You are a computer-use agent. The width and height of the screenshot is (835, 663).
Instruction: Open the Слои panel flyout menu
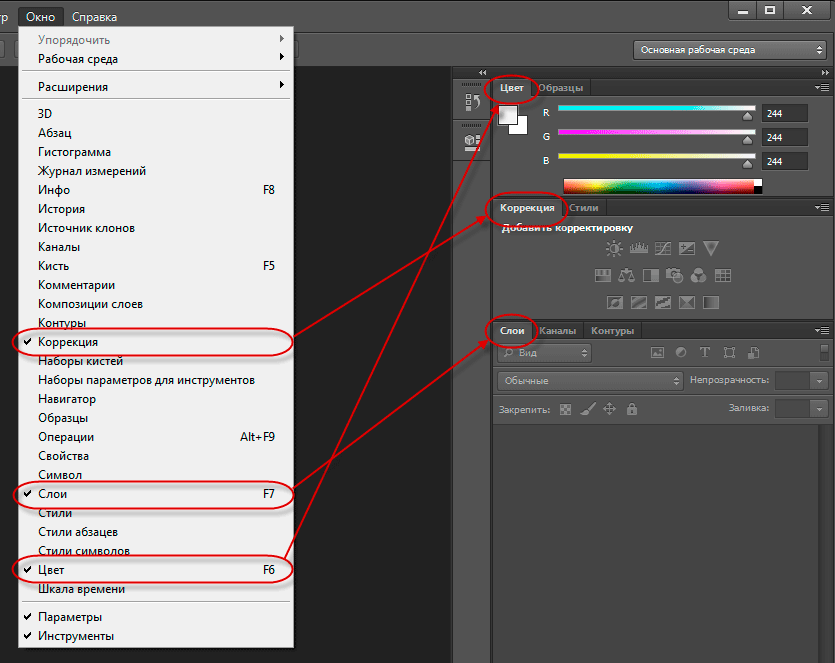[x=822, y=330]
